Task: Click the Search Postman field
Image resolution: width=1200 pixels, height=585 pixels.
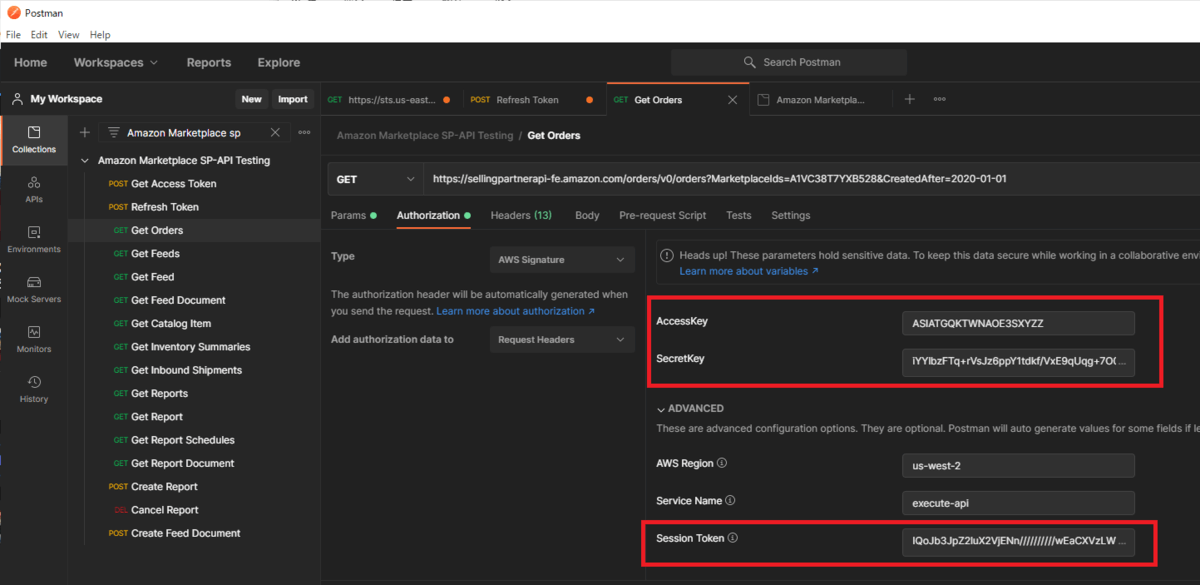Action: click(790, 62)
